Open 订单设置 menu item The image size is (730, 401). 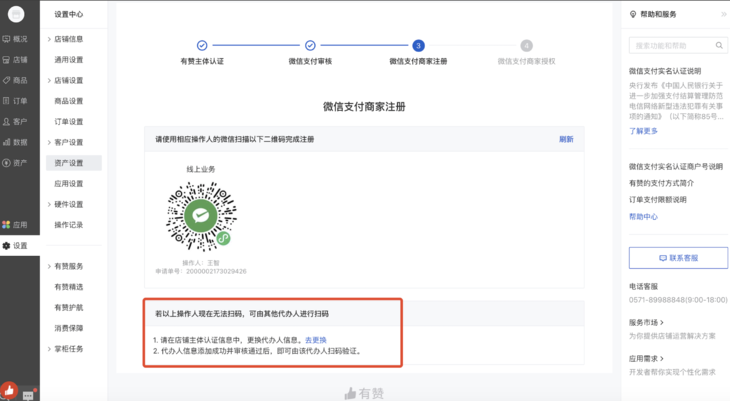tap(68, 122)
